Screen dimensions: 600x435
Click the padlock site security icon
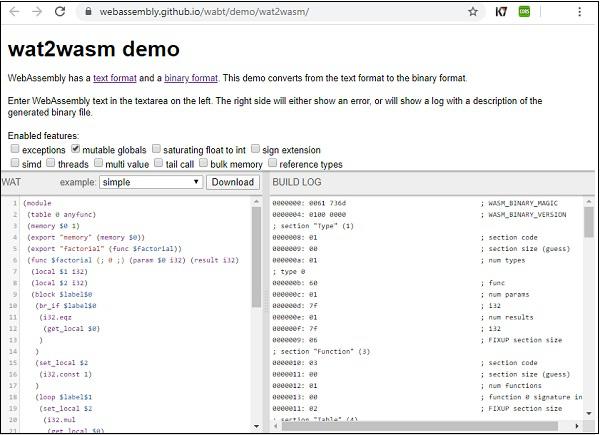tap(88, 12)
